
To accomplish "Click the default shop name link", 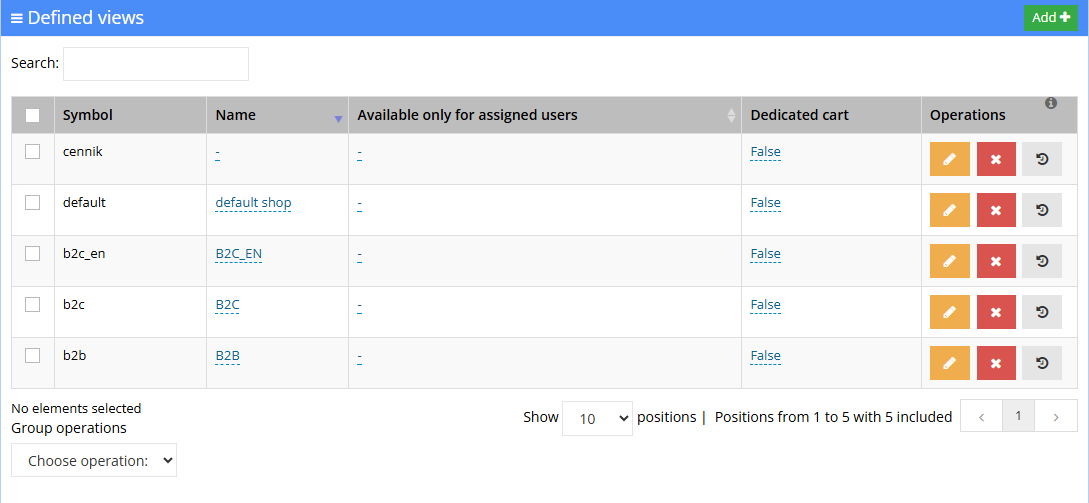I will [x=253, y=203].
